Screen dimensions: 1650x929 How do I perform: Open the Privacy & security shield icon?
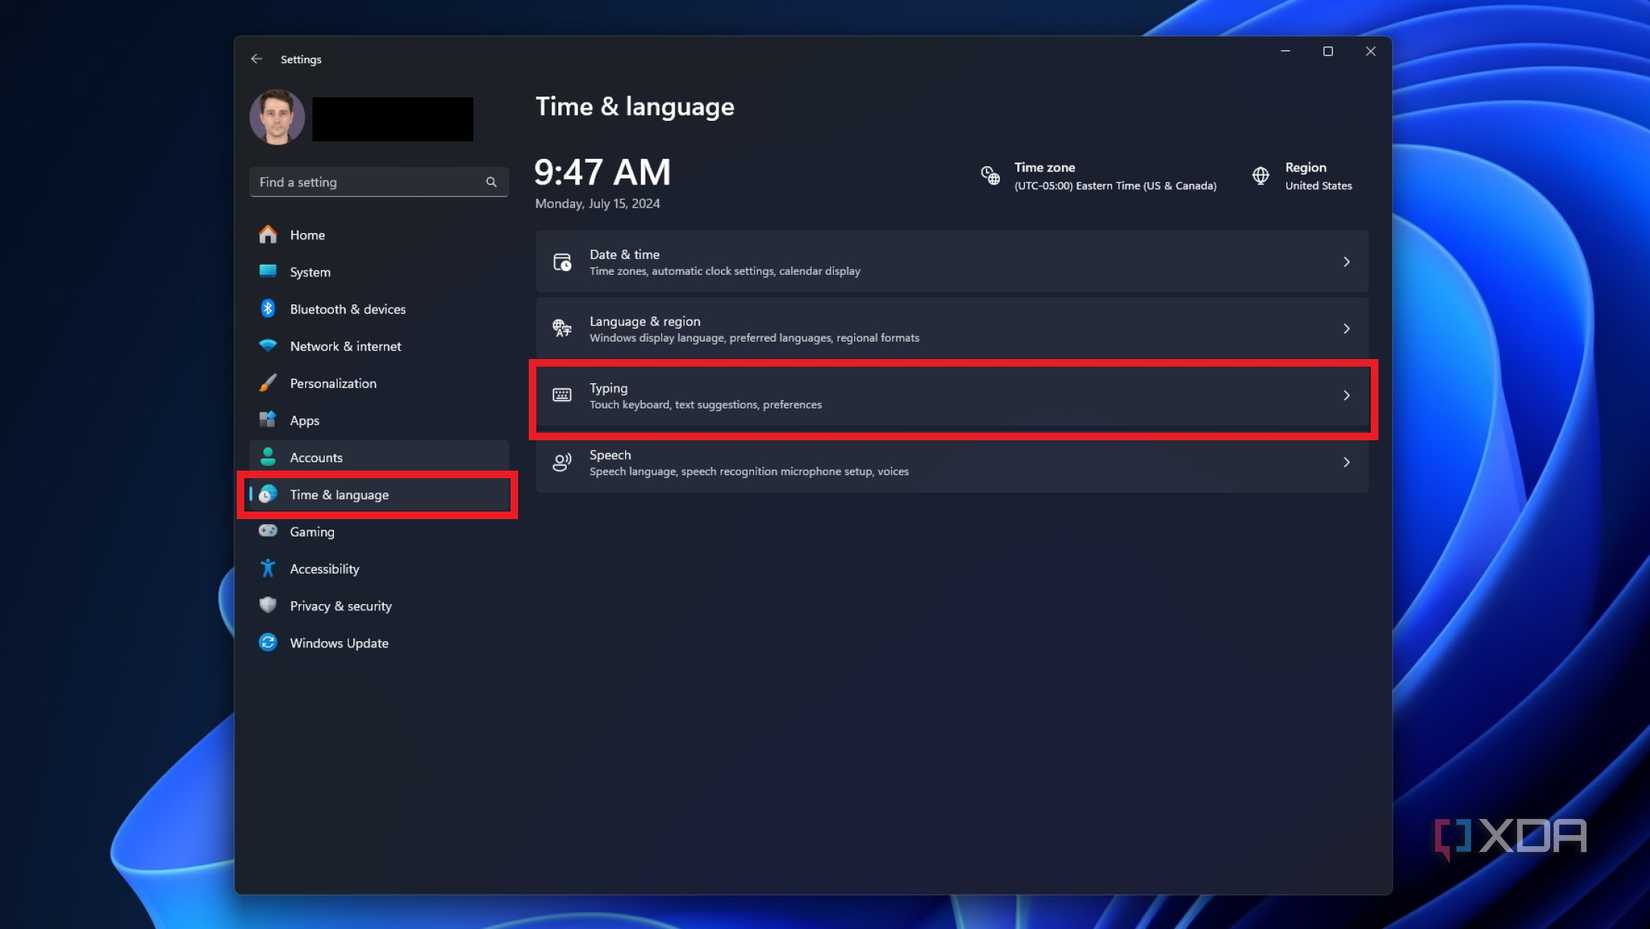click(x=267, y=605)
